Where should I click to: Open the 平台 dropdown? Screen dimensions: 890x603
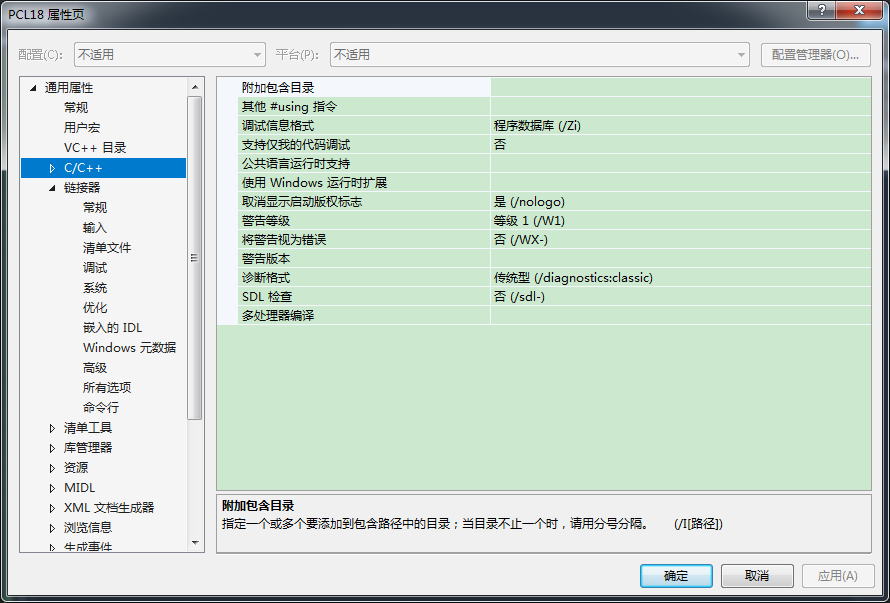point(540,55)
